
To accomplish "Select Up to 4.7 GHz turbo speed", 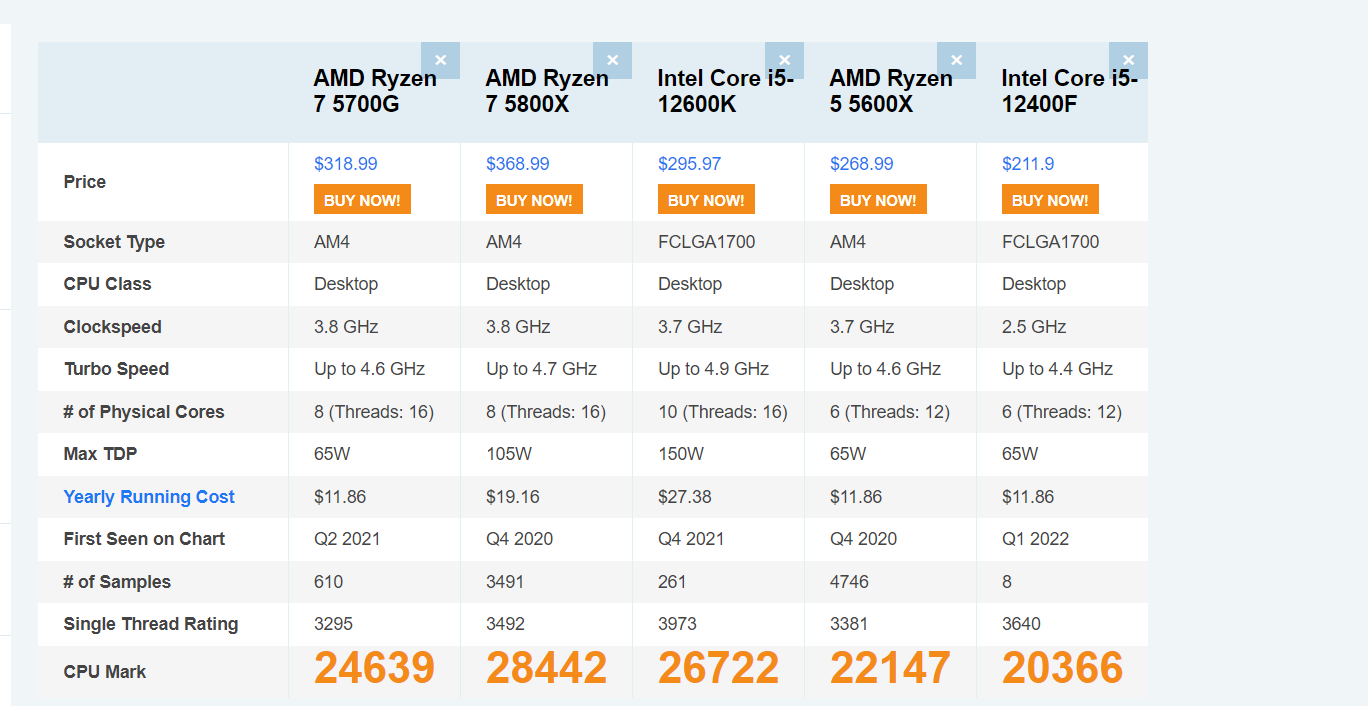I will coord(542,369).
